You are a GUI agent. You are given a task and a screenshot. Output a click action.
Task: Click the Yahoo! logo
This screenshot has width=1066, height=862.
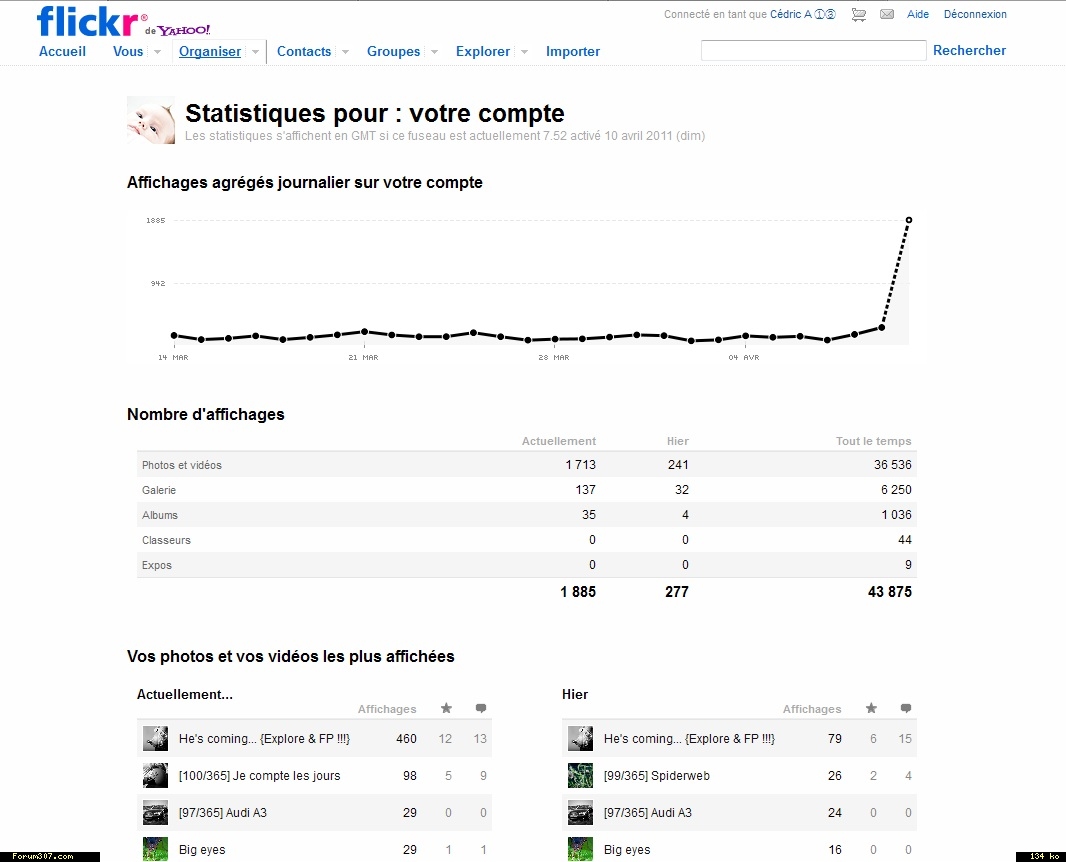pyautogui.click(x=183, y=30)
